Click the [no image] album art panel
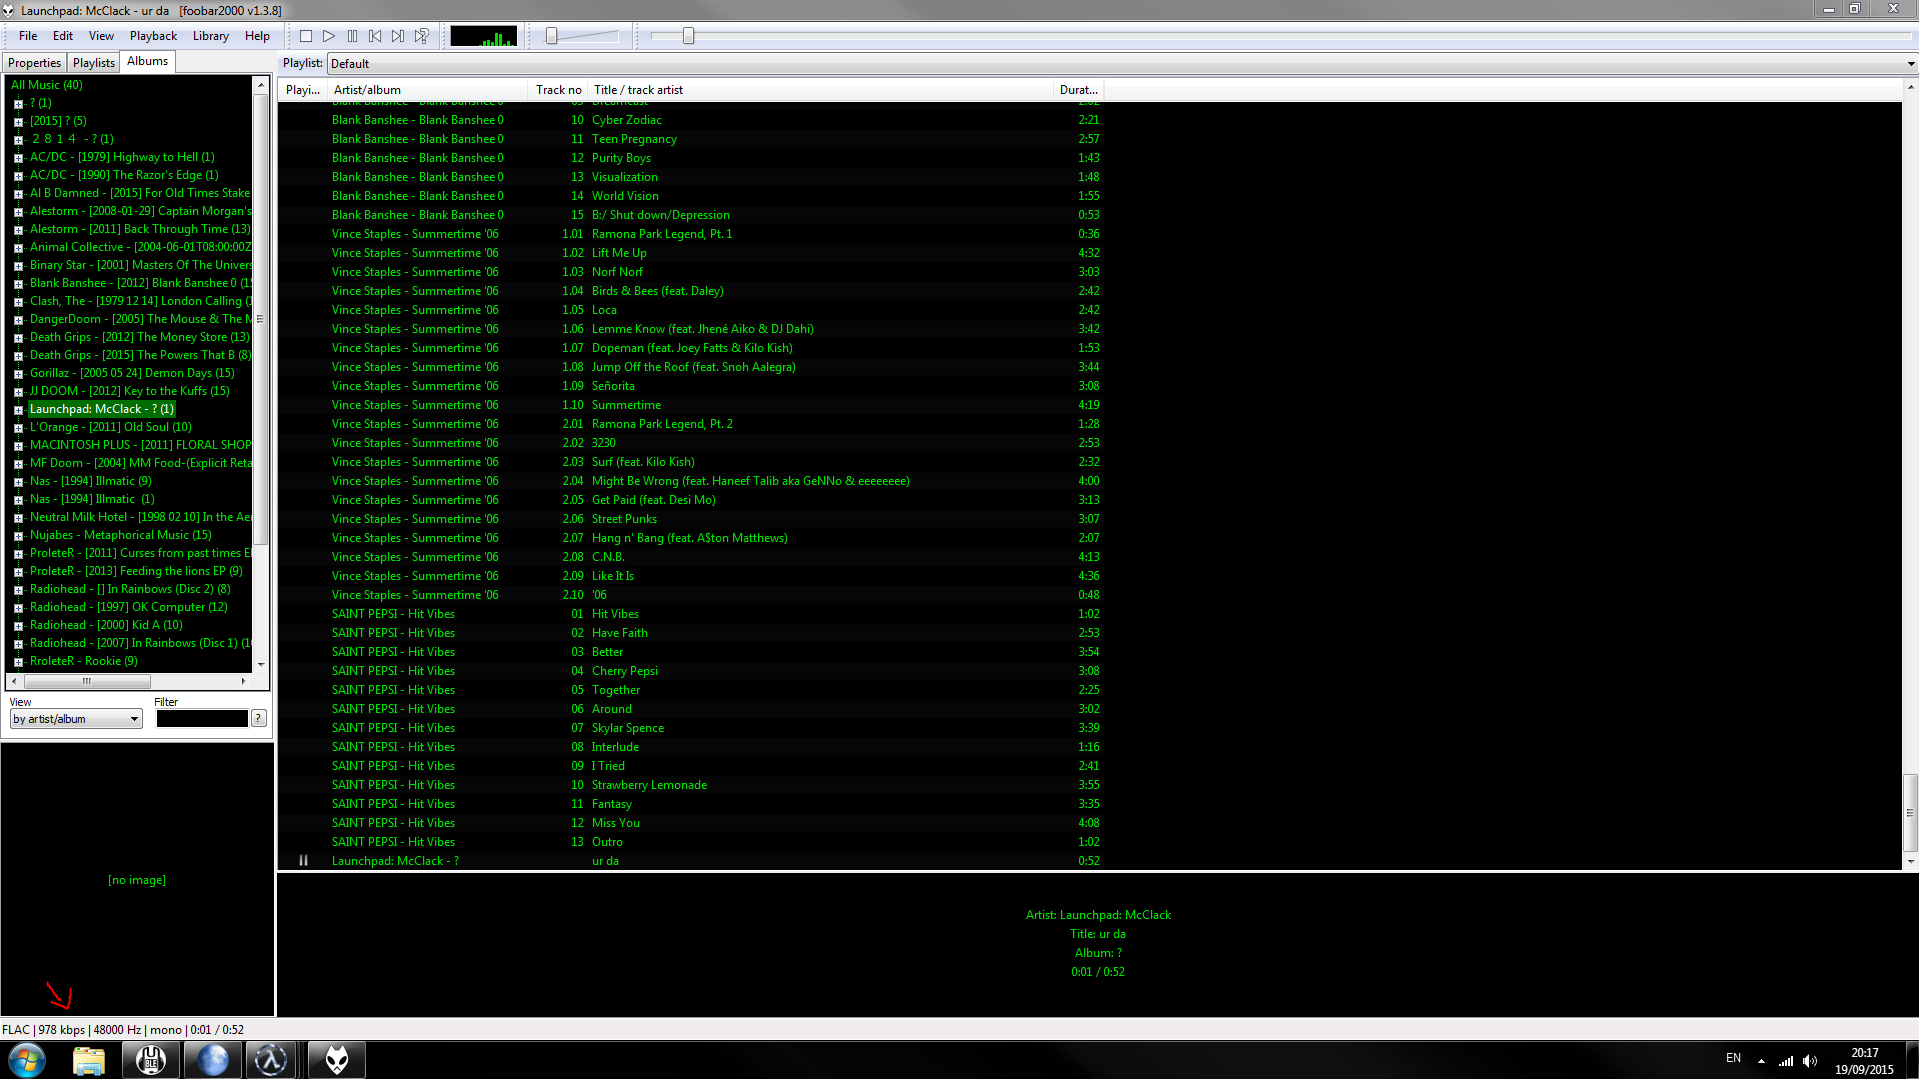This screenshot has width=1919, height=1079. coord(137,880)
